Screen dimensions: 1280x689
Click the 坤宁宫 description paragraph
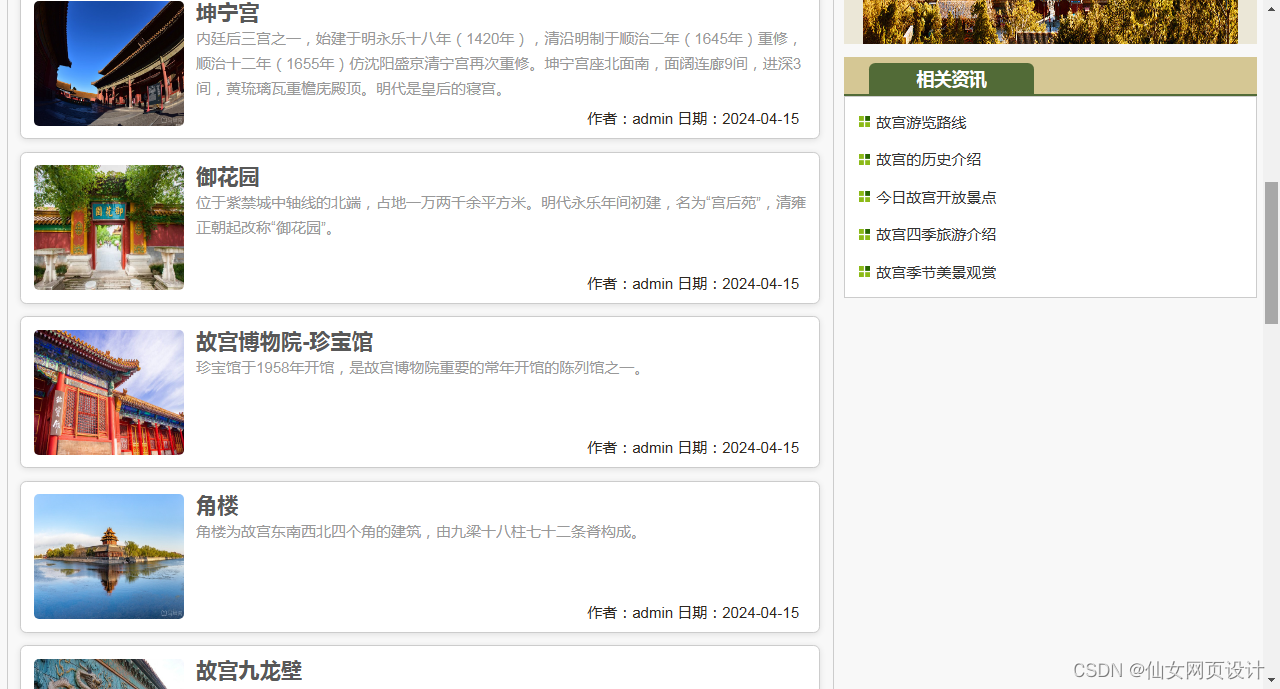(x=500, y=64)
